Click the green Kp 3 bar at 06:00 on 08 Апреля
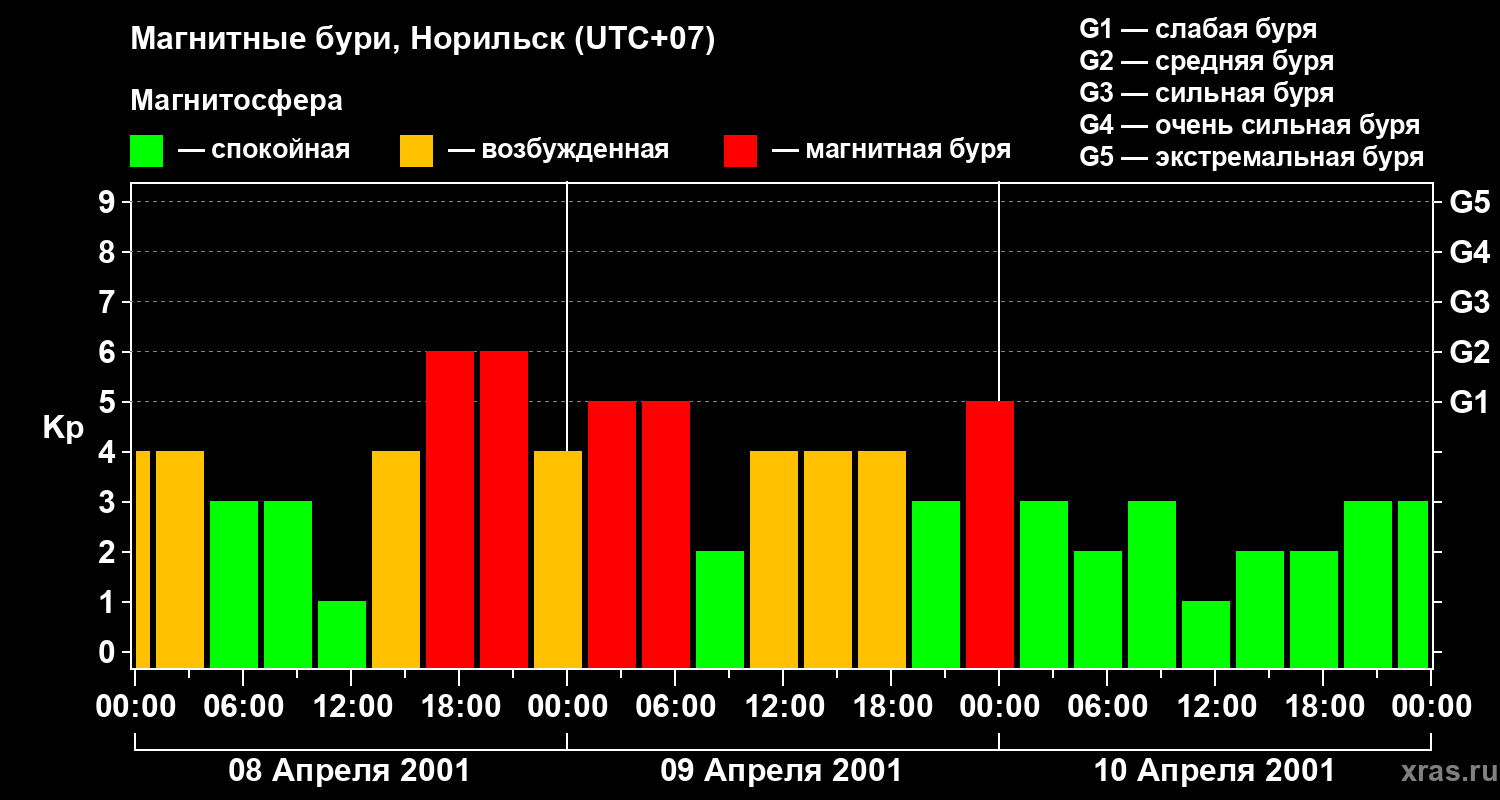1500x800 pixels. click(x=234, y=584)
